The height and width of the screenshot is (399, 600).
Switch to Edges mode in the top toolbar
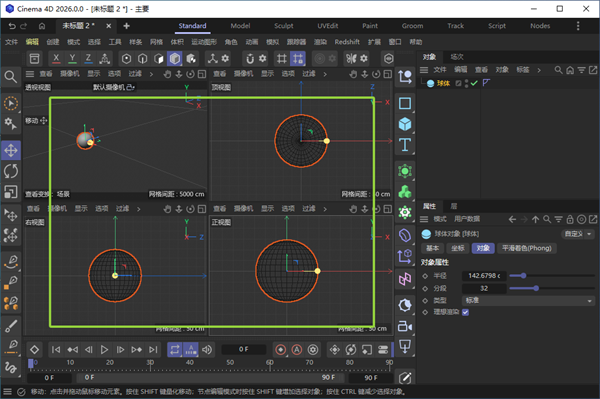coord(142,59)
